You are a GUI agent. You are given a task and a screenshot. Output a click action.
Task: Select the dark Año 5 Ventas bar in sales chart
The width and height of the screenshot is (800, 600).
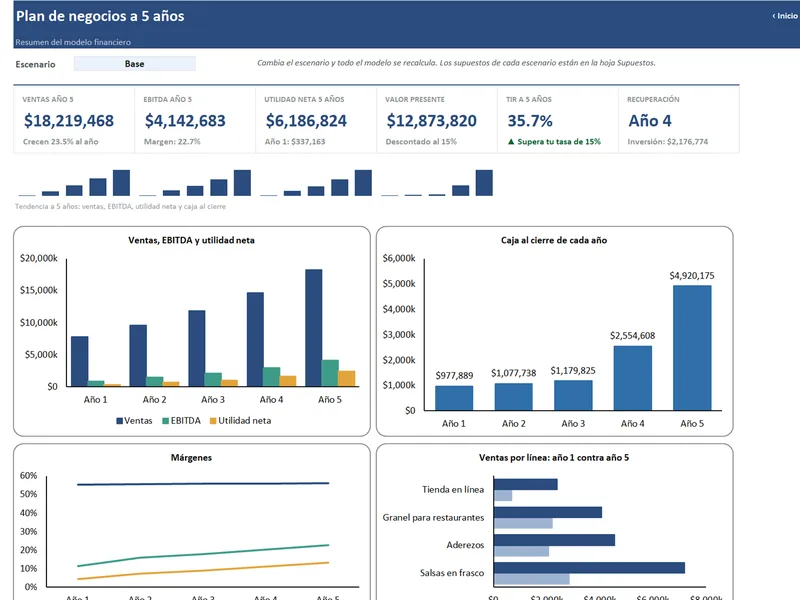(314, 328)
